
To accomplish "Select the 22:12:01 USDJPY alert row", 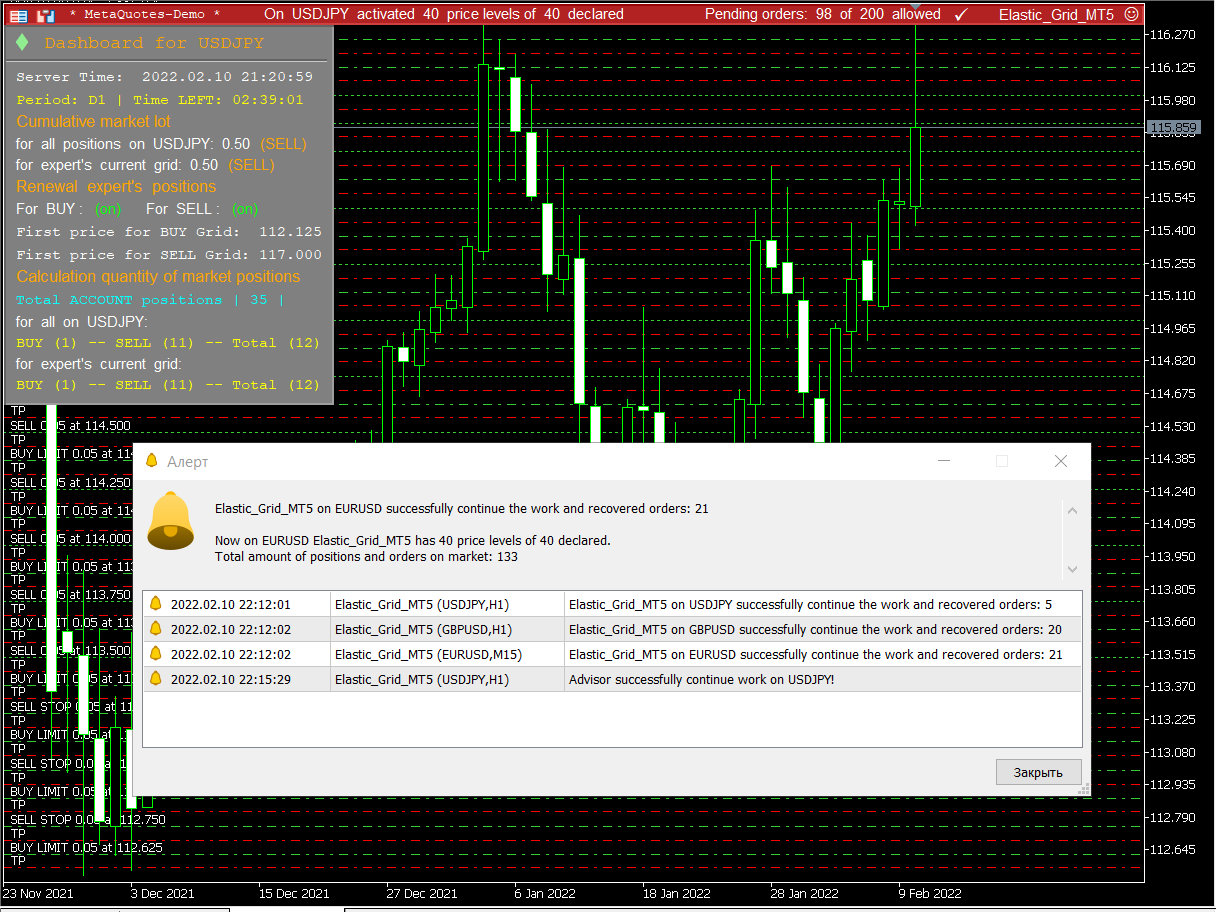I will click(x=612, y=604).
